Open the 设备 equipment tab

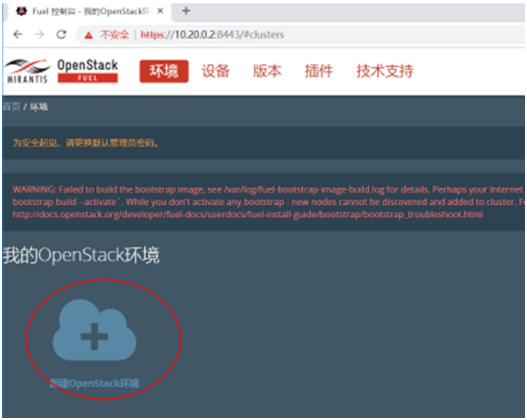pyautogui.click(x=215, y=71)
